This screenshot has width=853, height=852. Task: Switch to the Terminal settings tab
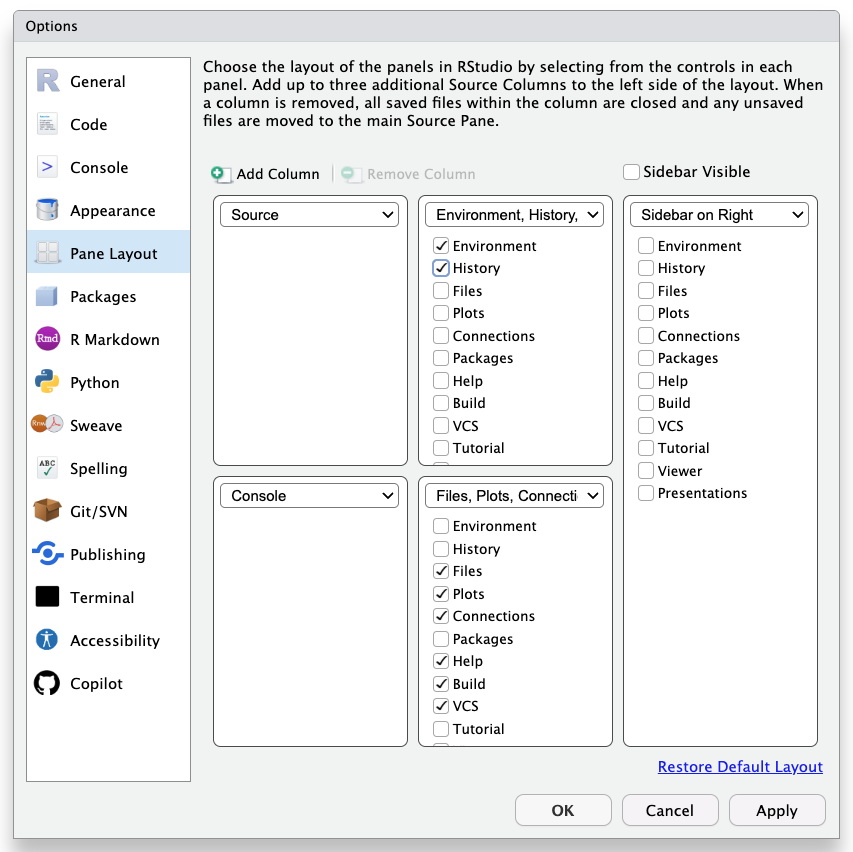coord(101,597)
